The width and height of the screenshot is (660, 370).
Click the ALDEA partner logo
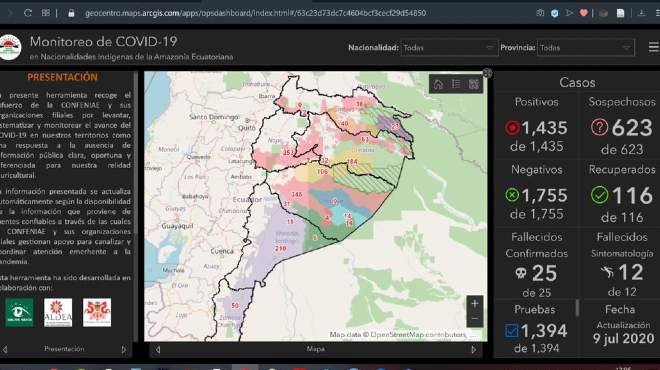58,313
